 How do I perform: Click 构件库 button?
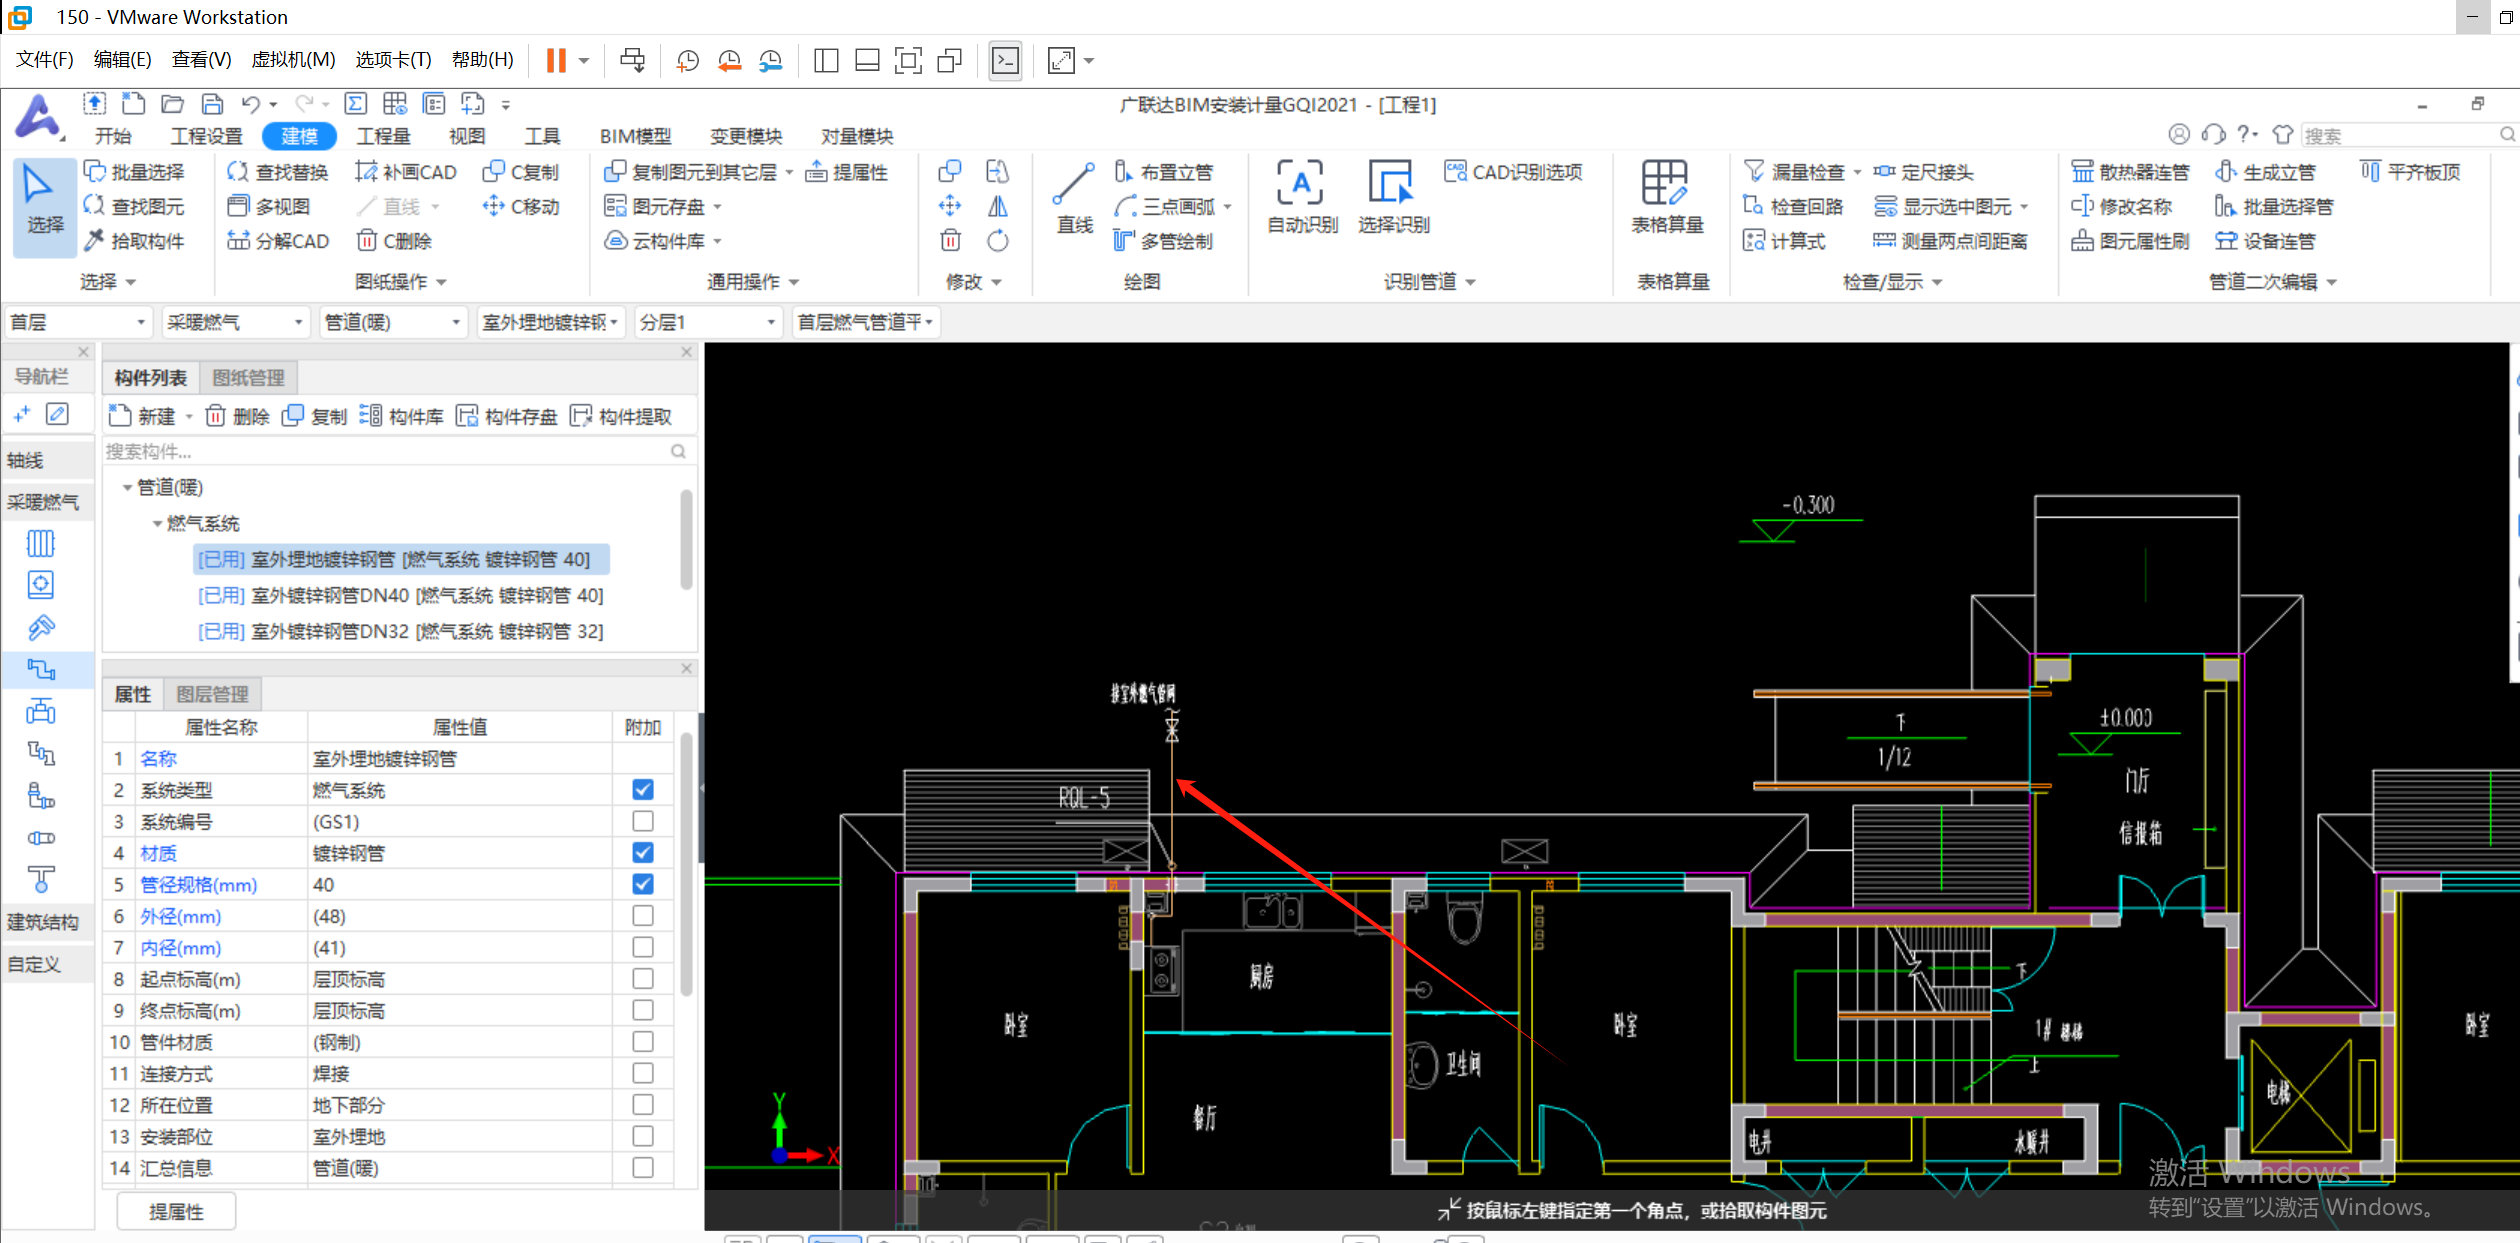tap(401, 416)
